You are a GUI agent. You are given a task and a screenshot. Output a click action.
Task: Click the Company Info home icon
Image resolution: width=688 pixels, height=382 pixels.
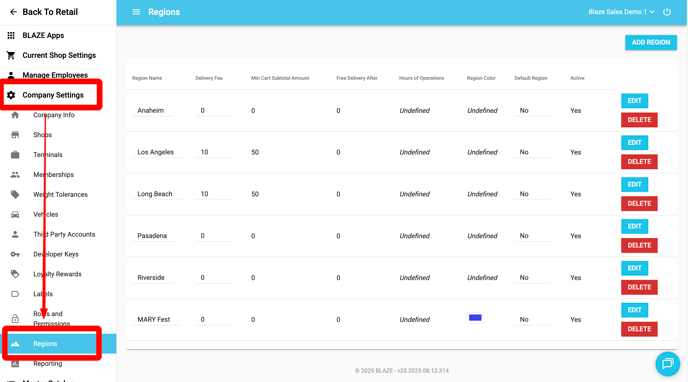15,115
